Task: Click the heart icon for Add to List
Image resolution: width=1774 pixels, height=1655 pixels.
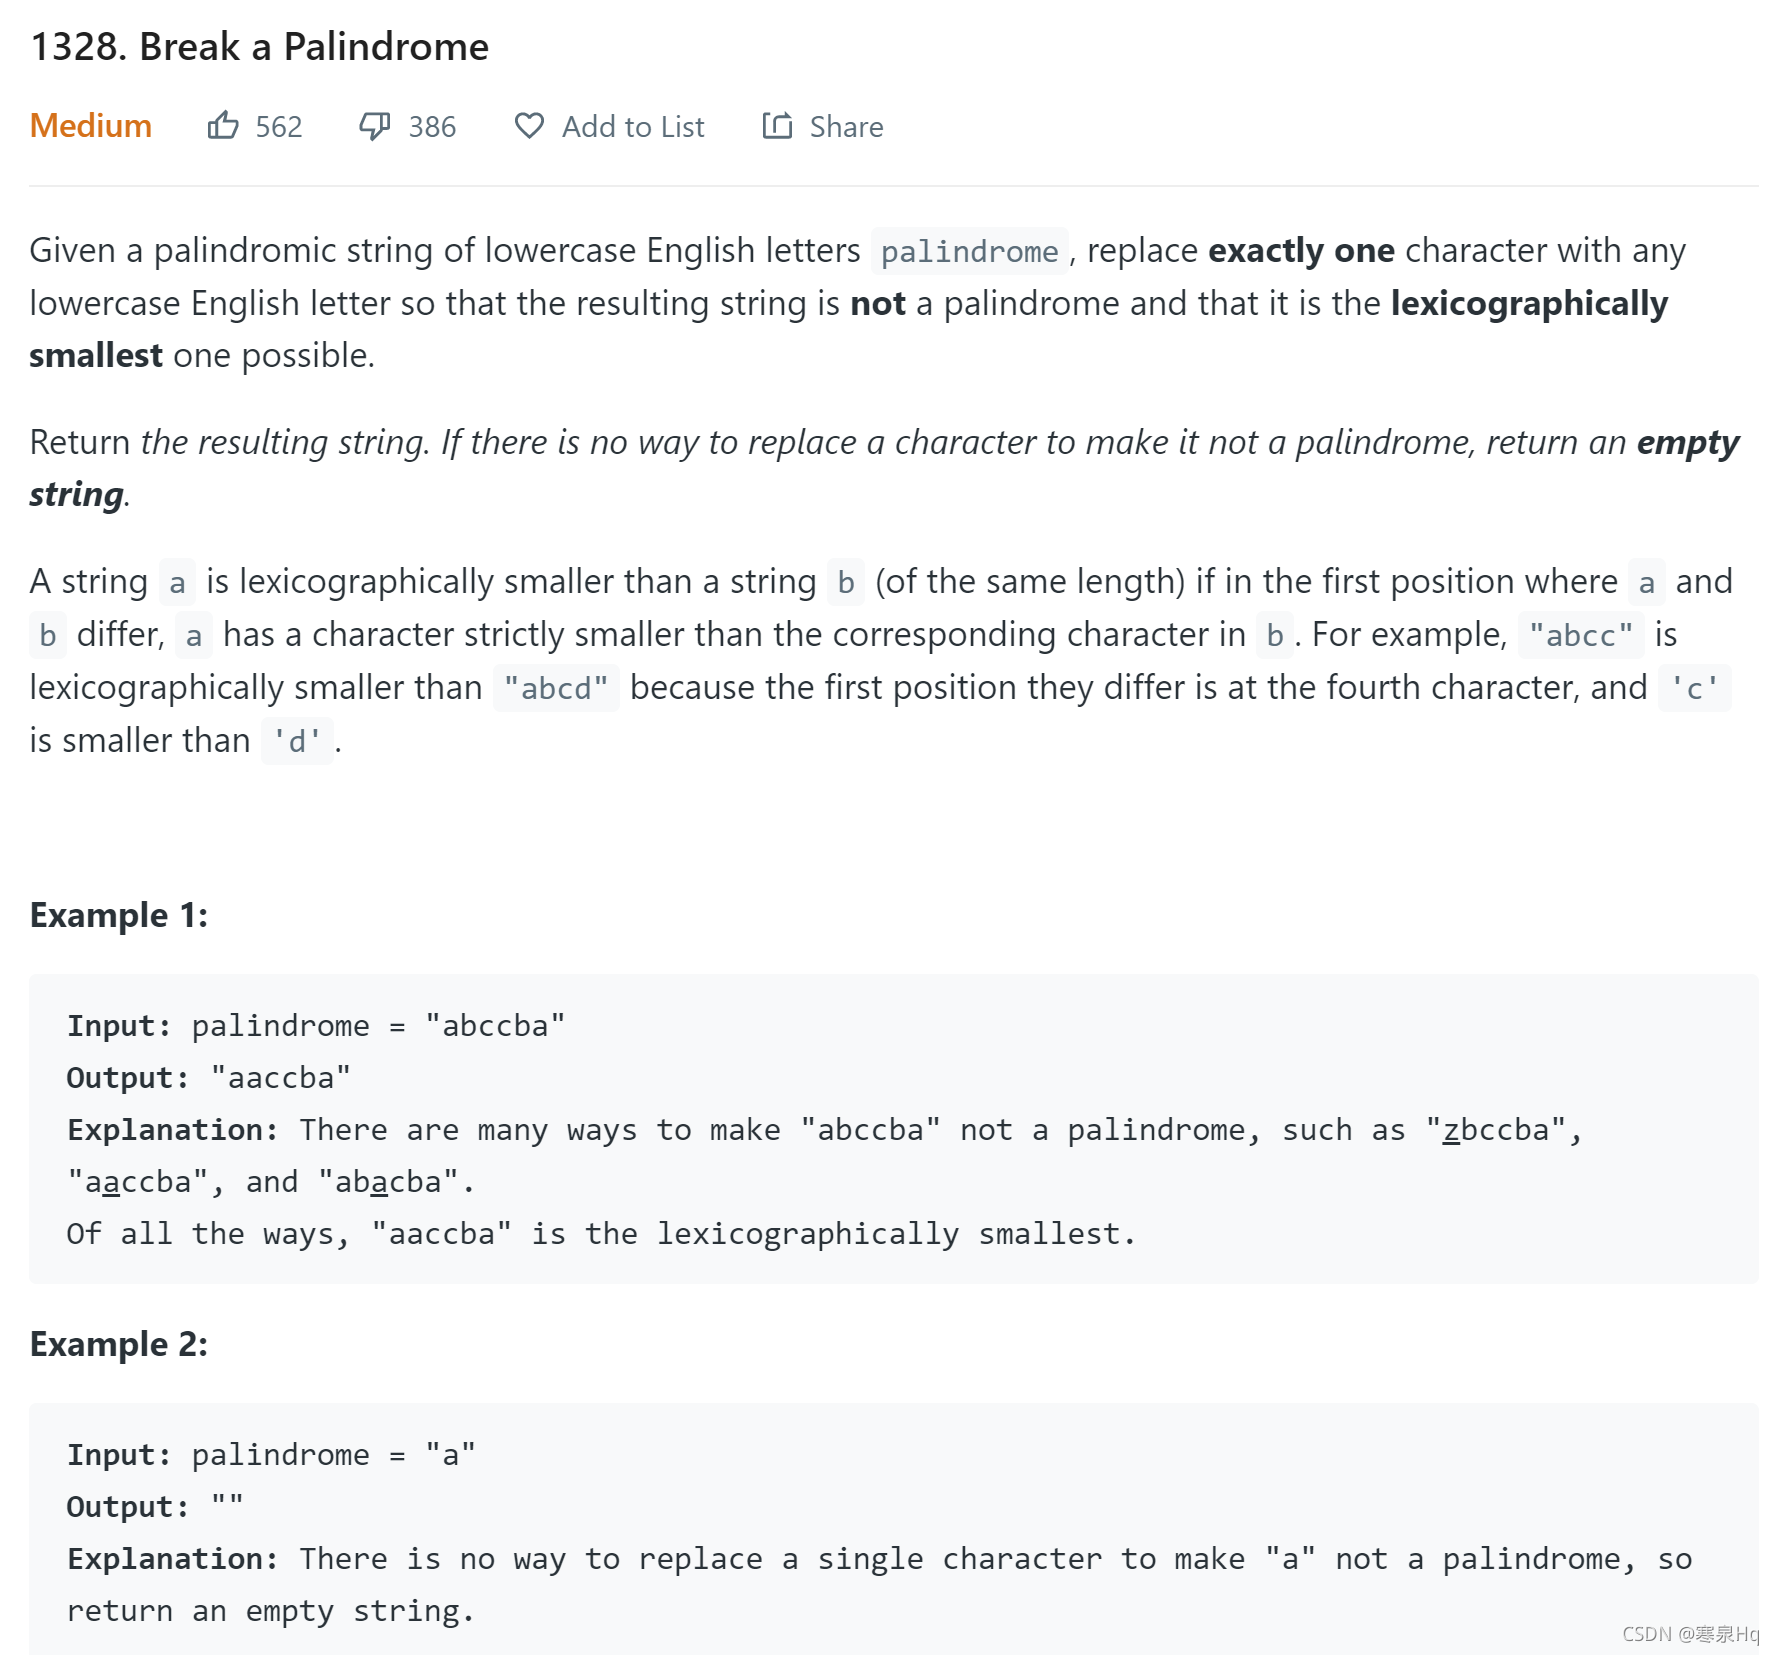Action: click(x=529, y=126)
